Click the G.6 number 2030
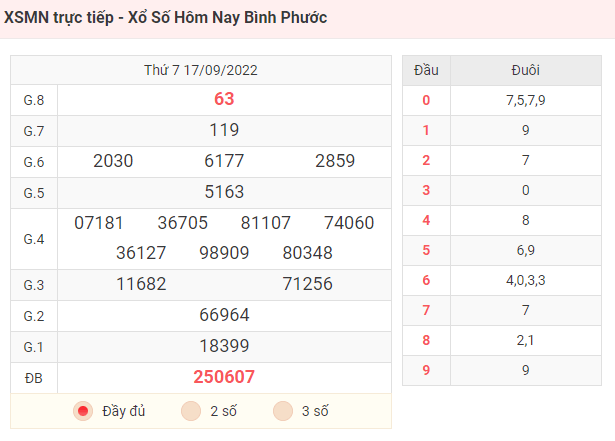This screenshot has height=441, width=615. pos(113,161)
